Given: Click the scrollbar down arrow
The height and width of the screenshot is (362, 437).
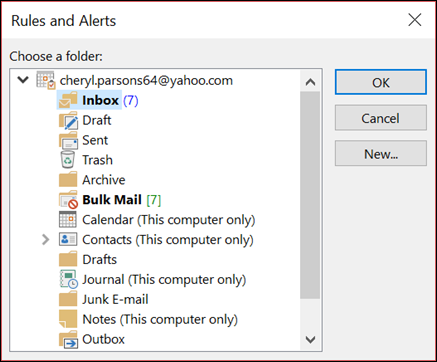Looking at the screenshot, I should click(310, 340).
